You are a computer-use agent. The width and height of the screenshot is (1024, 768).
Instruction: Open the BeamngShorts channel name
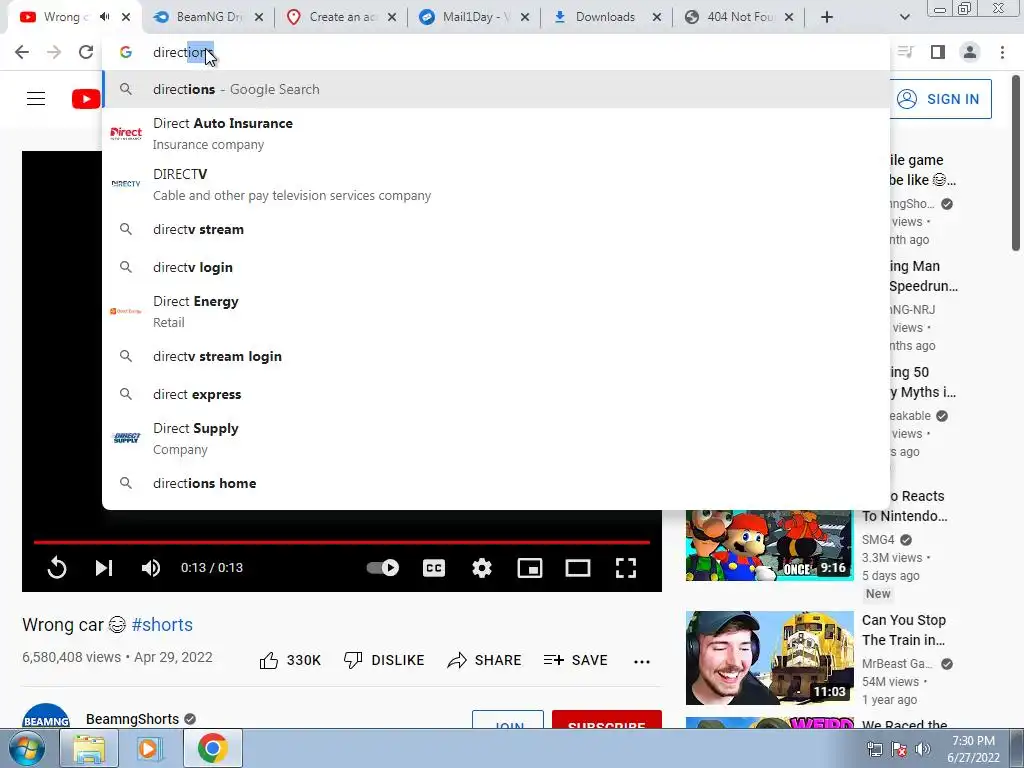point(133,719)
